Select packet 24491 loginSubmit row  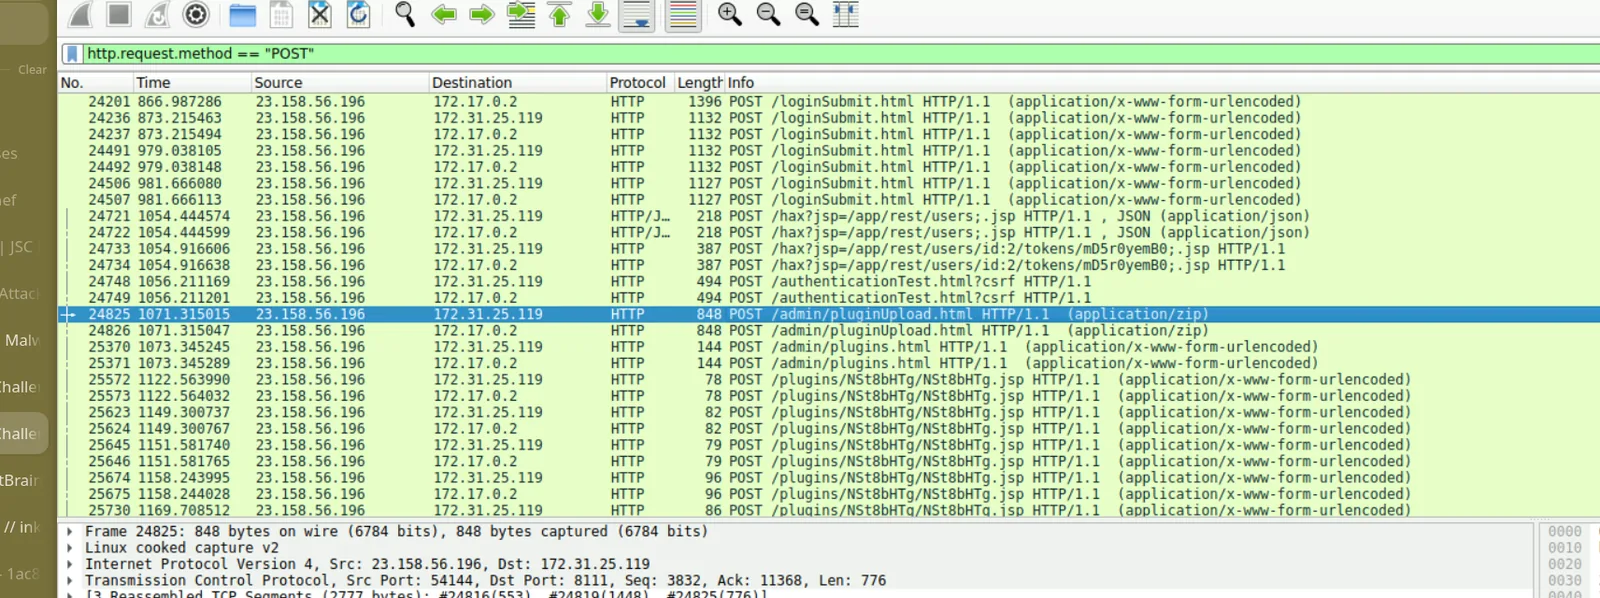pyautogui.click(x=829, y=151)
